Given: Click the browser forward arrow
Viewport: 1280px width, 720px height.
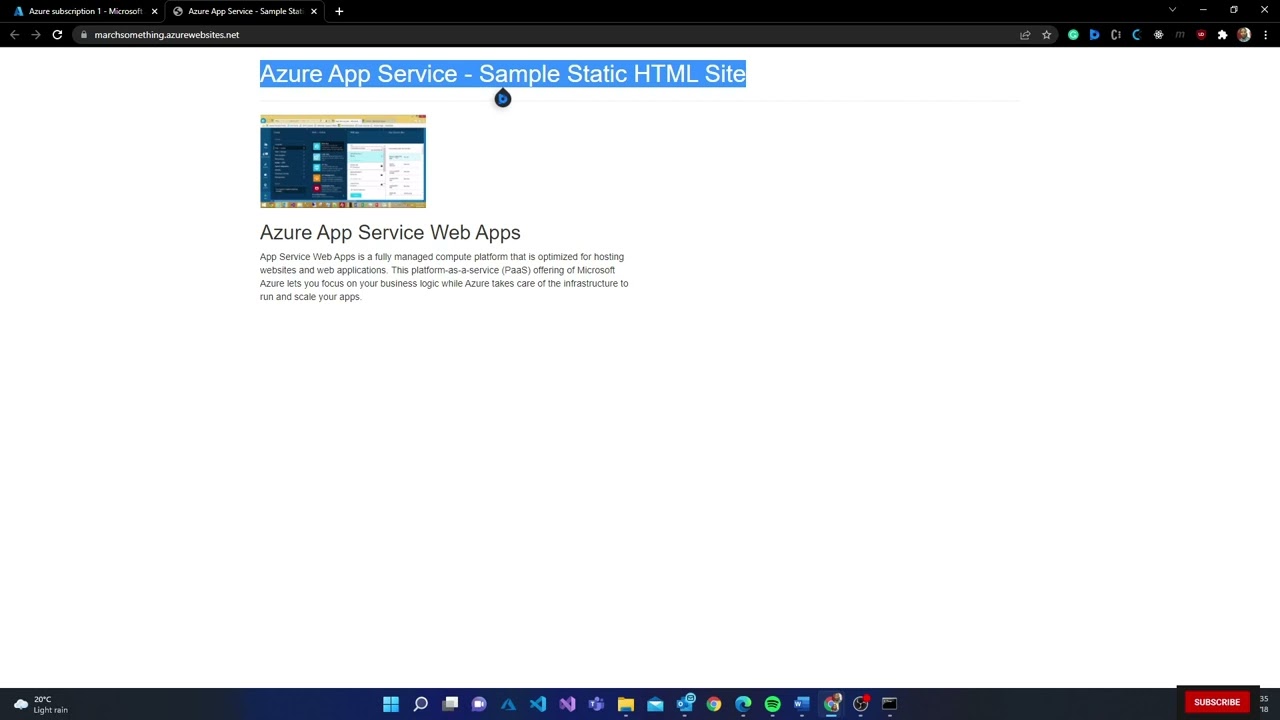Looking at the screenshot, I should [x=36, y=35].
